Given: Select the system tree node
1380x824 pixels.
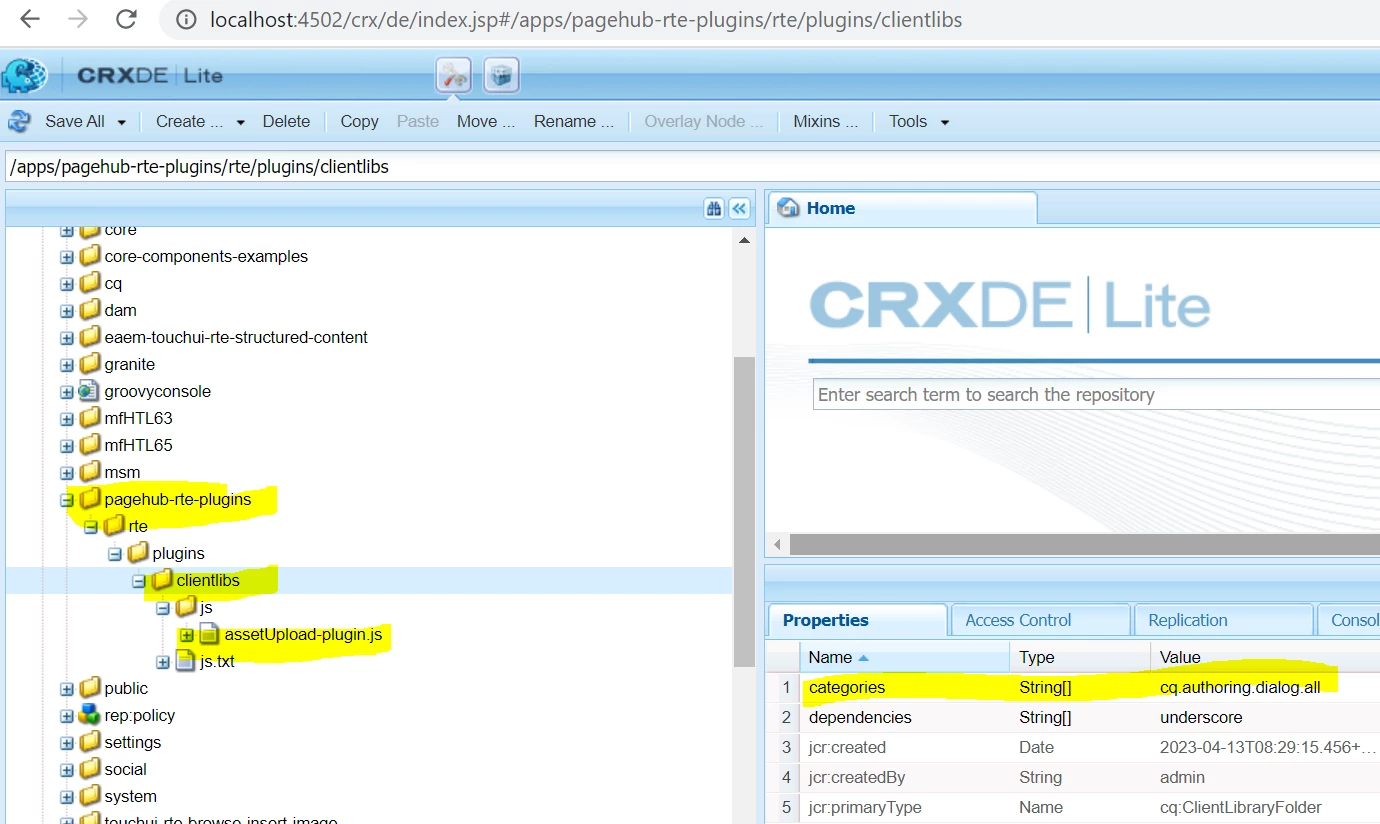Looking at the screenshot, I should (x=130, y=796).
